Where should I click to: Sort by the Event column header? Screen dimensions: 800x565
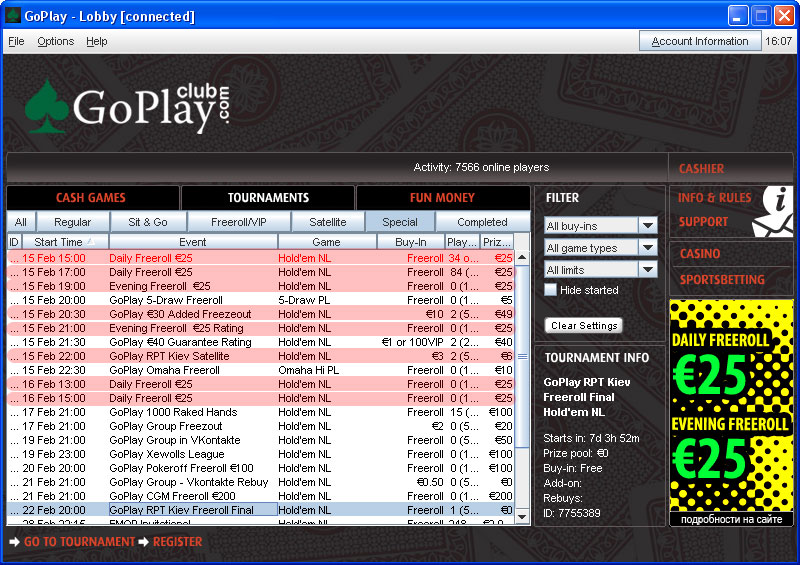coord(193,242)
